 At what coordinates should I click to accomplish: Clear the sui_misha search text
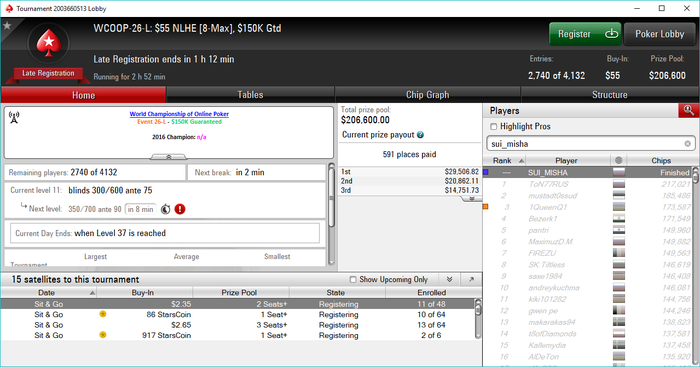pos(688,144)
